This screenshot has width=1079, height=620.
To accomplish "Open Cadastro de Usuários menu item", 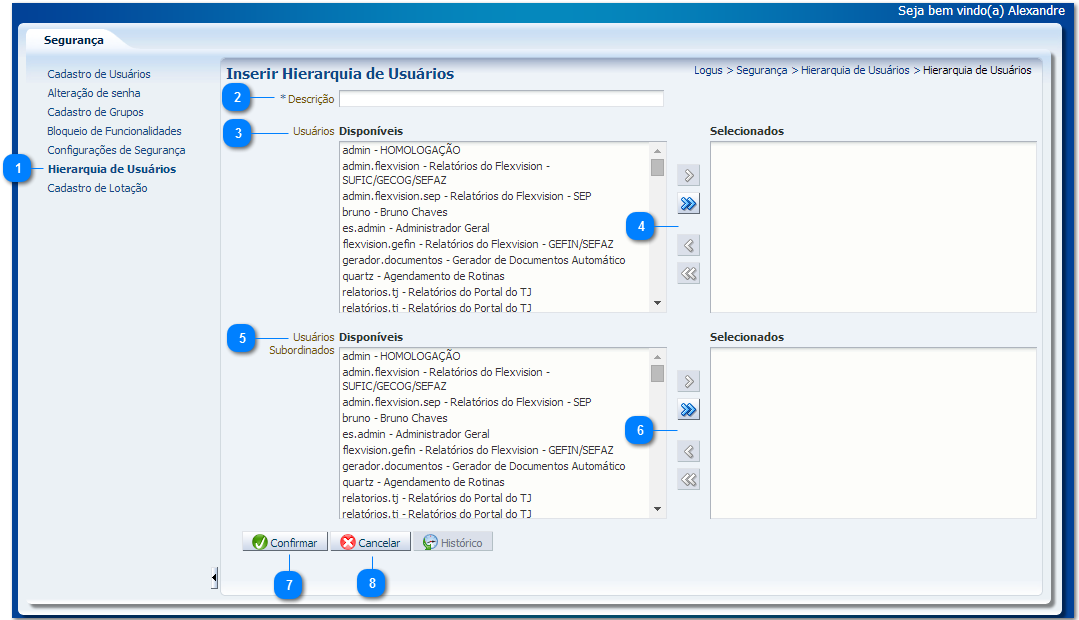I will tap(99, 74).
